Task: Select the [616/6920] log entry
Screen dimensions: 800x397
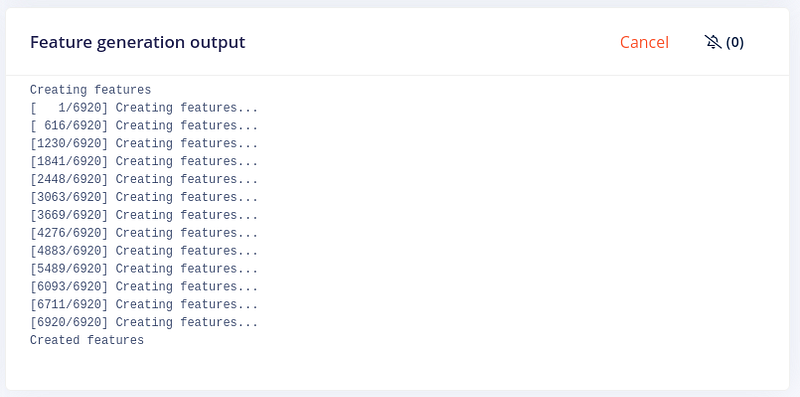Action: click(144, 126)
